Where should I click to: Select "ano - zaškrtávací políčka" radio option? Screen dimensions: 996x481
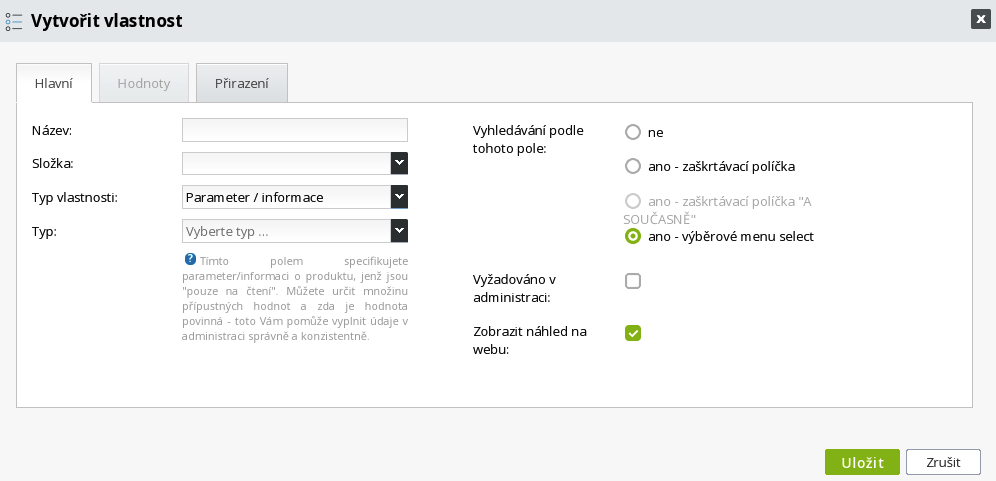(x=633, y=166)
